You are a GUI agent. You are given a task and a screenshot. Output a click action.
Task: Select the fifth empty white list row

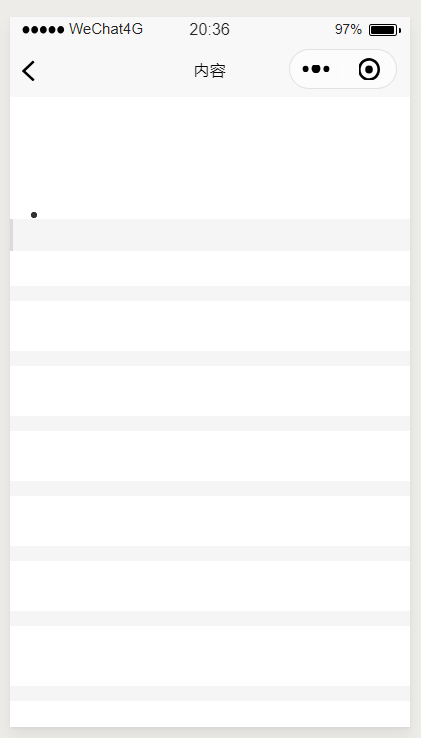(x=210, y=521)
